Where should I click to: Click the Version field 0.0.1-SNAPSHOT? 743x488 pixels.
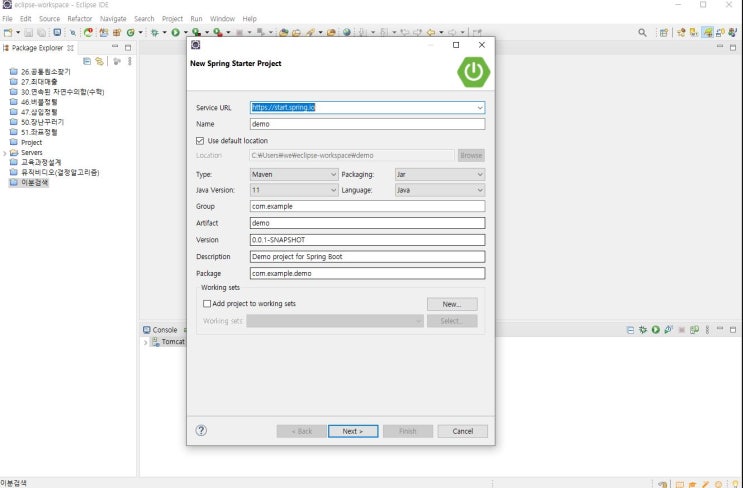tap(367, 240)
